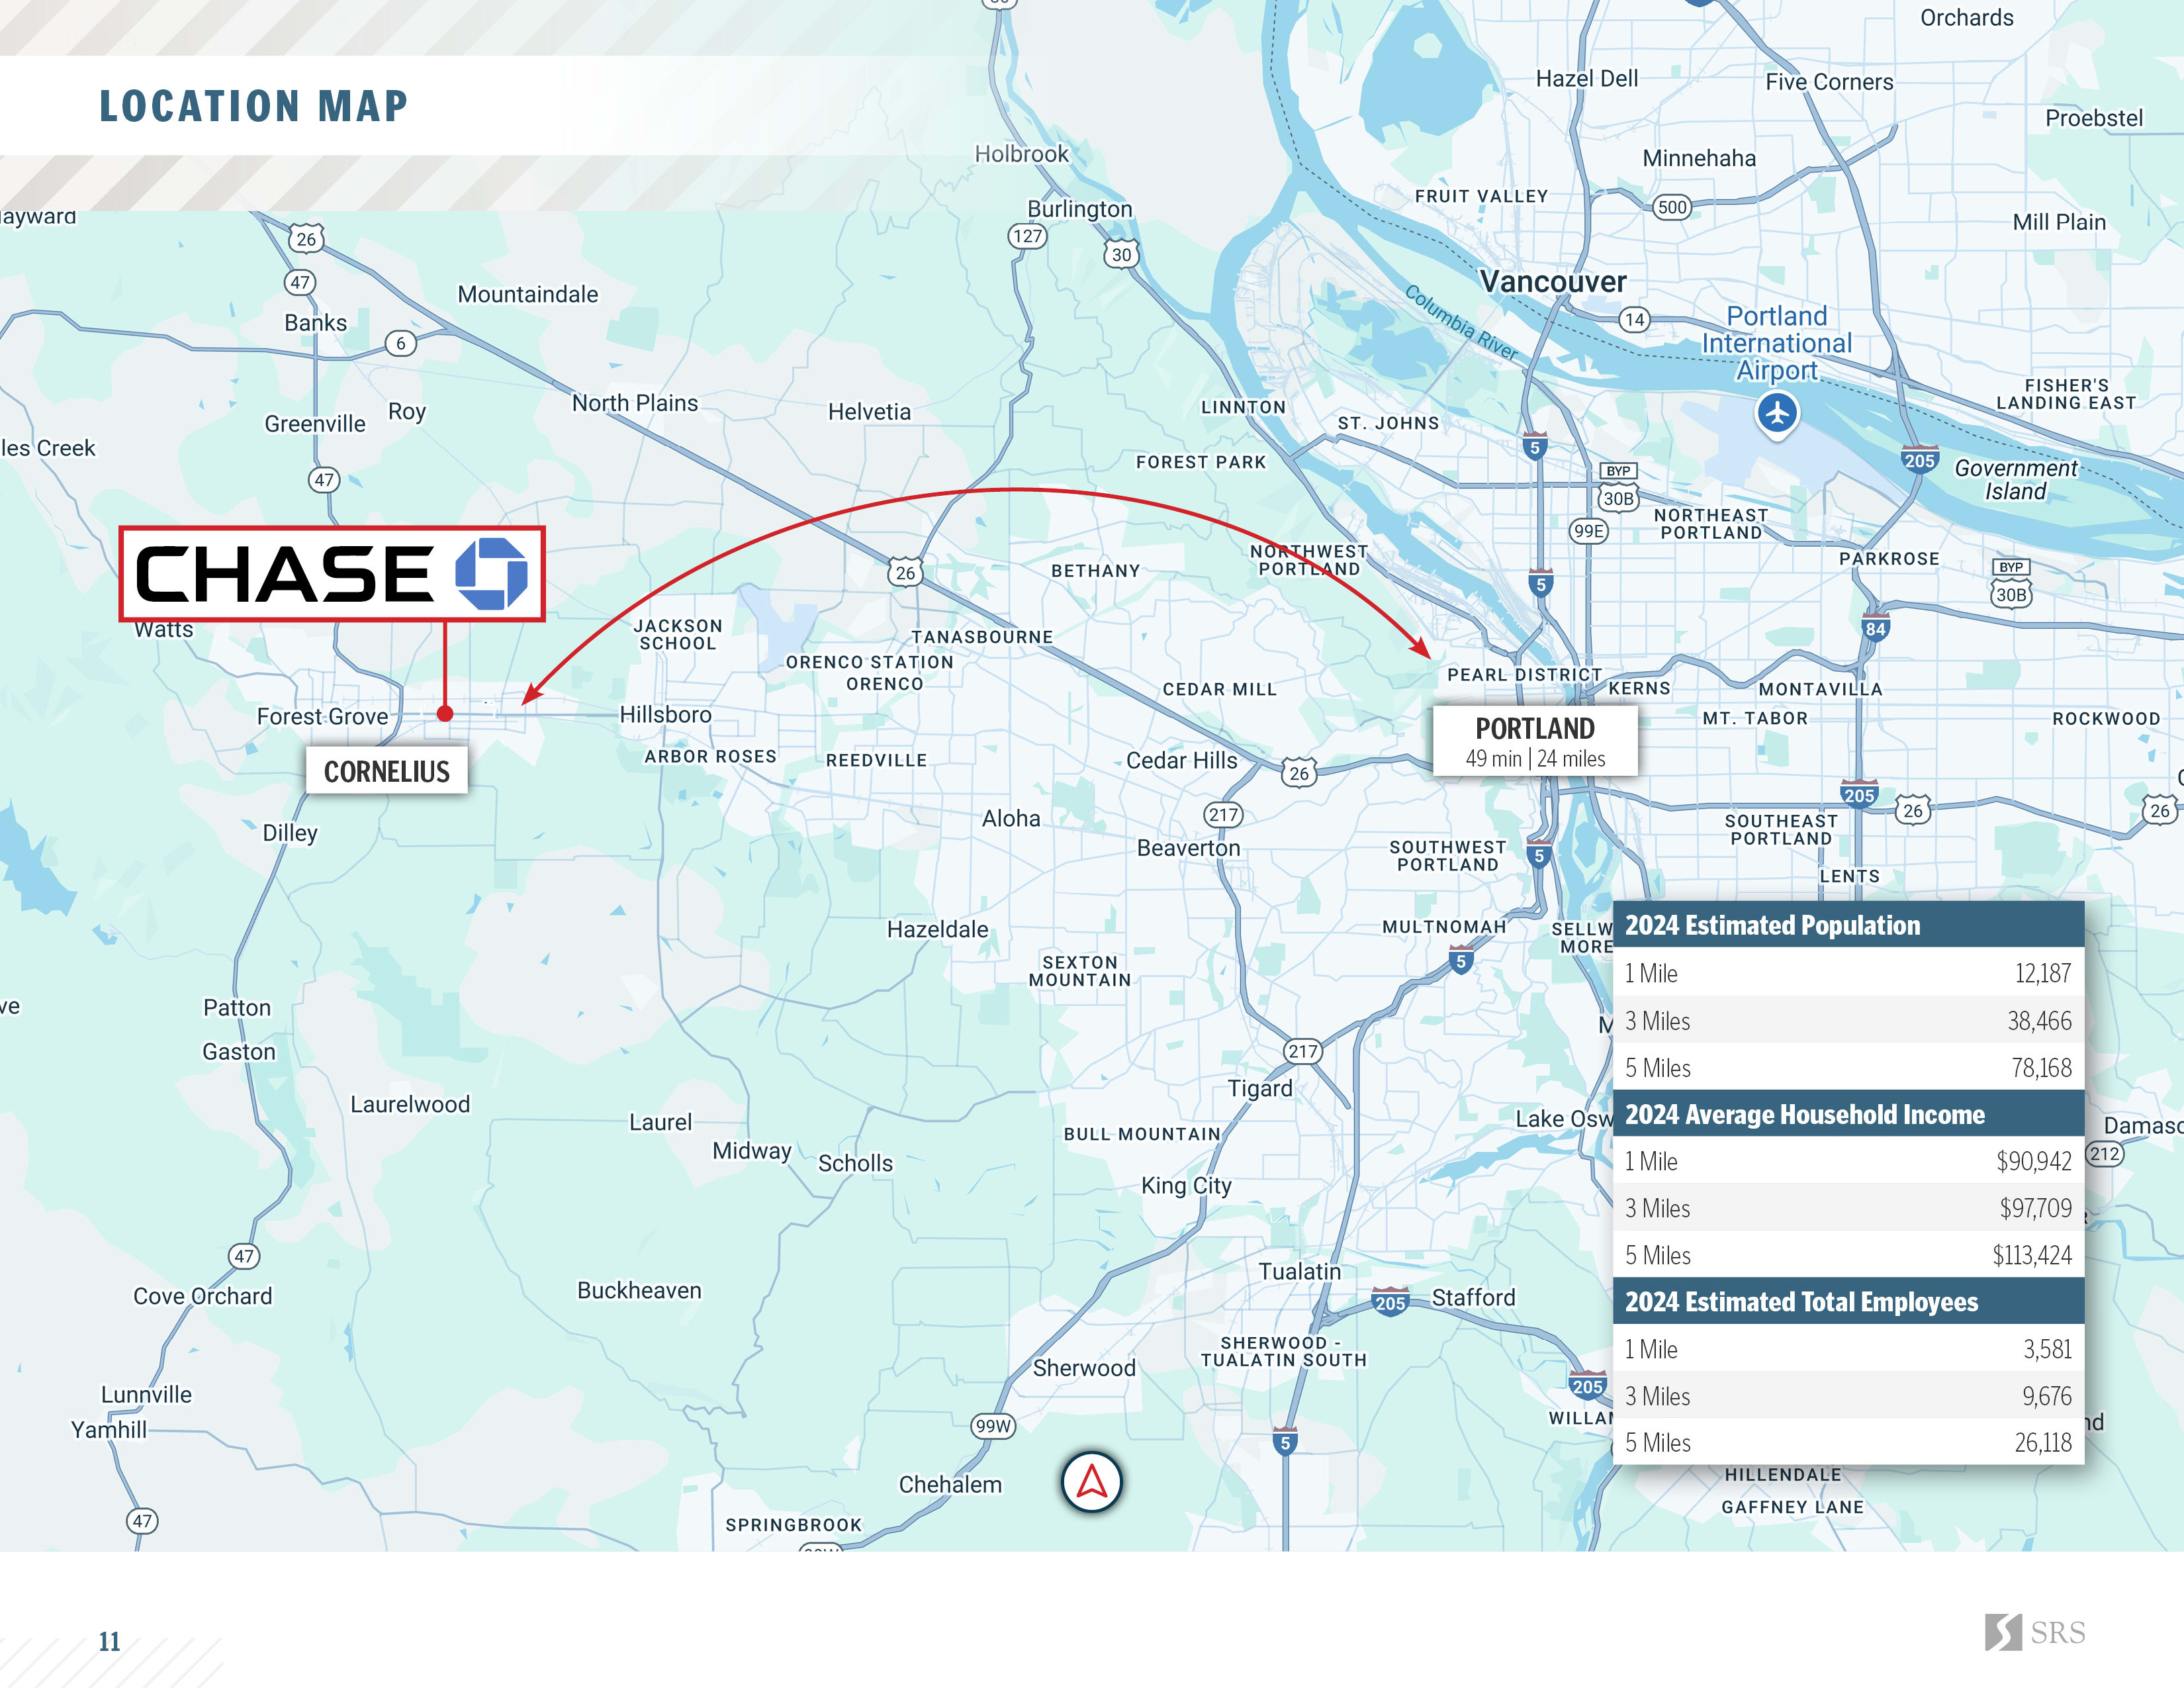Click the population value 12,187

click(2042, 973)
